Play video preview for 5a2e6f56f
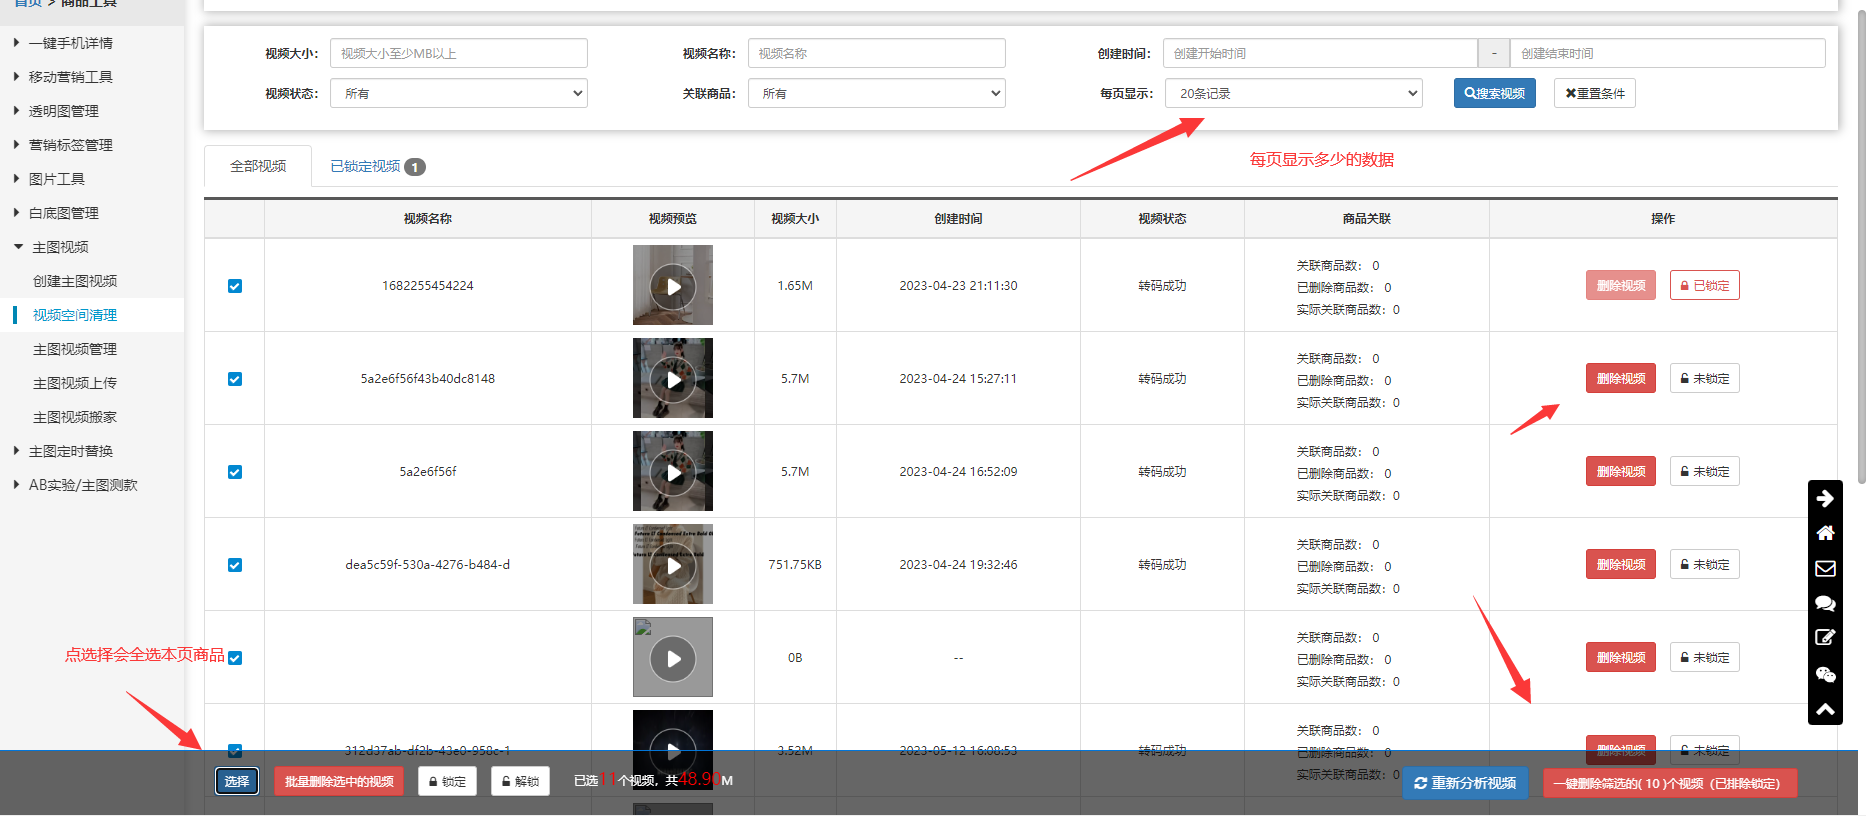The height and width of the screenshot is (818, 1866). click(673, 472)
